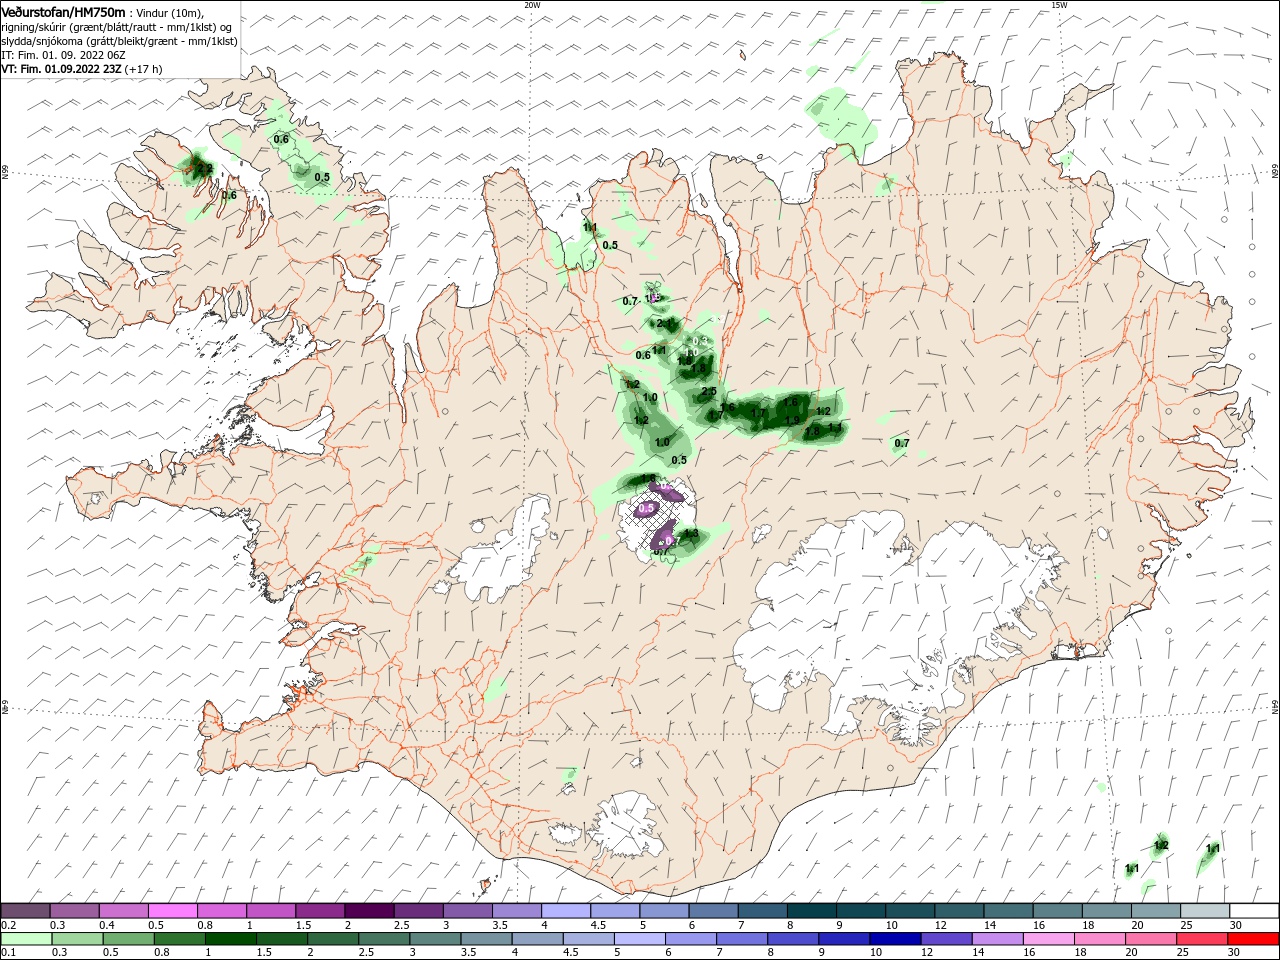Click the 1.2 value over the sea southeast of Iceland
Viewport: 1280px width, 960px height.
tap(1161, 846)
